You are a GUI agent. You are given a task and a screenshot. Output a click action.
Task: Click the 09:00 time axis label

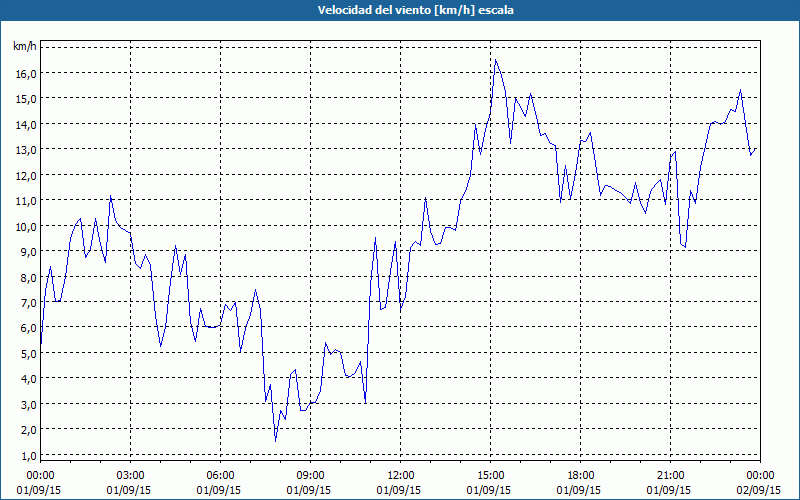[x=310, y=476]
